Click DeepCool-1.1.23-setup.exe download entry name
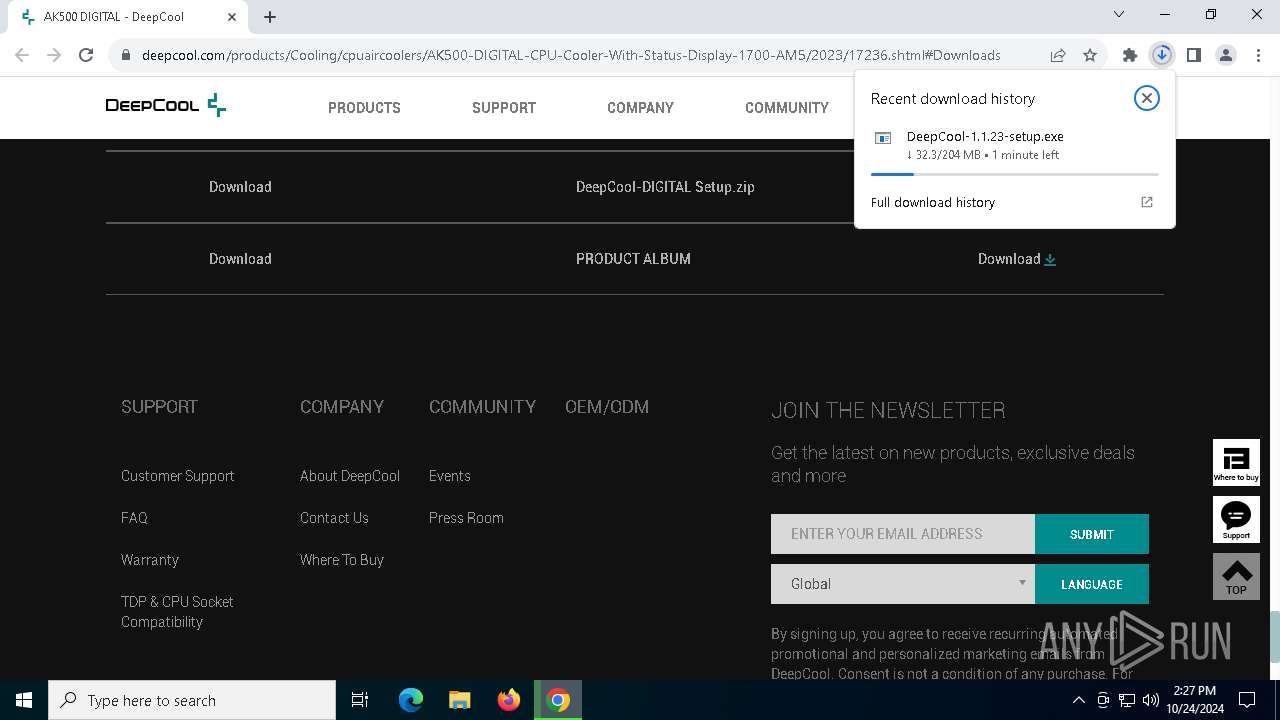Viewport: 1280px width, 720px height. pos(985,137)
